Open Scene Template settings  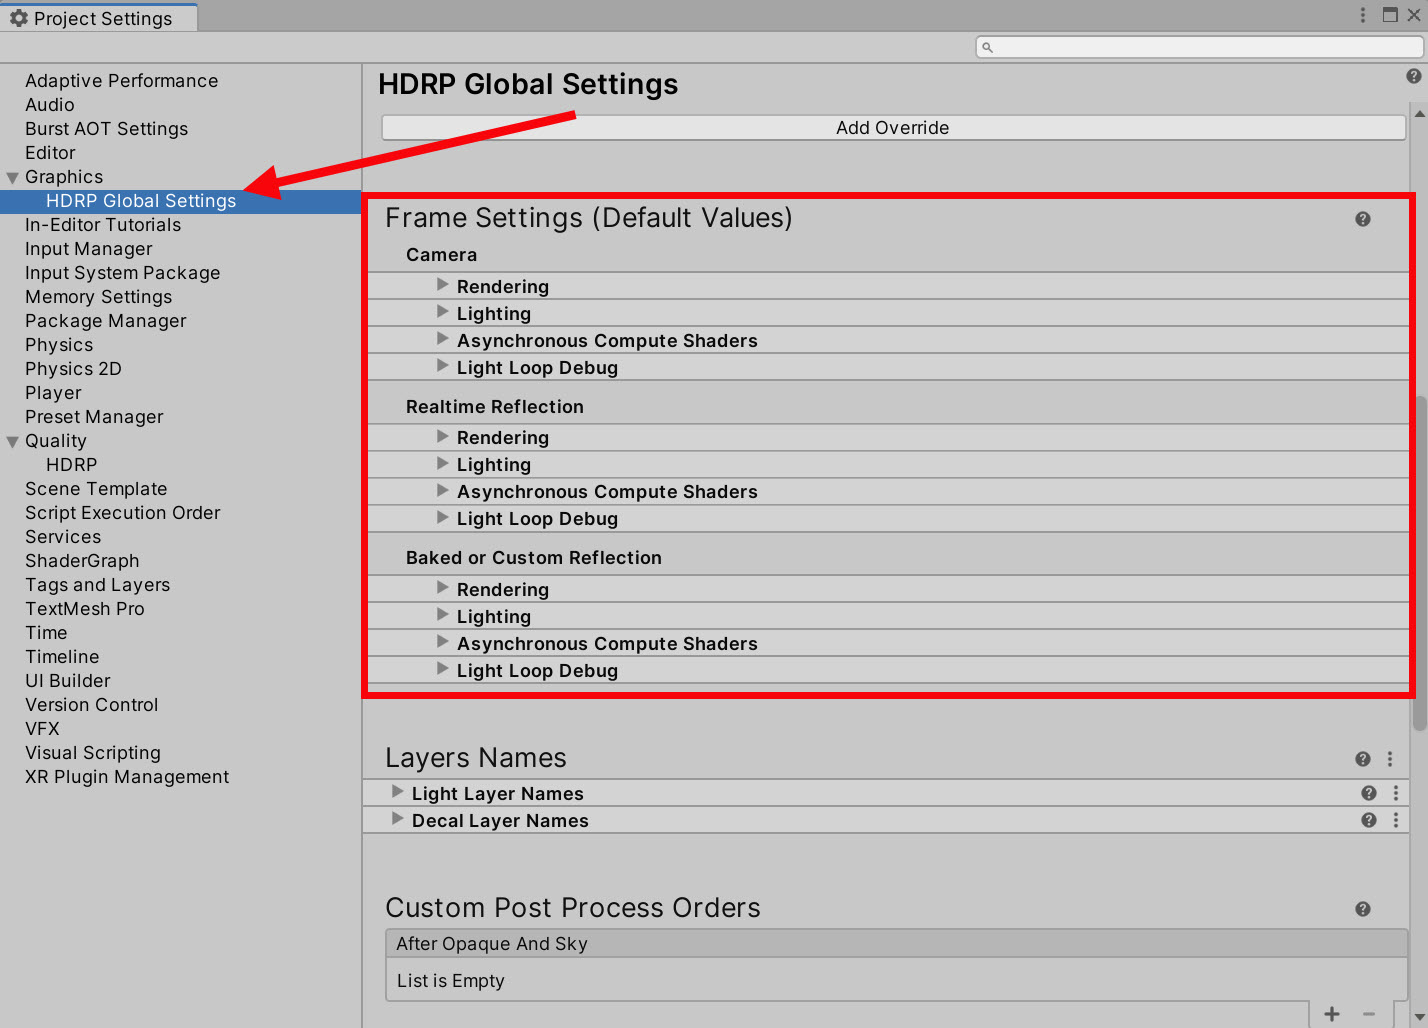point(96,489)
